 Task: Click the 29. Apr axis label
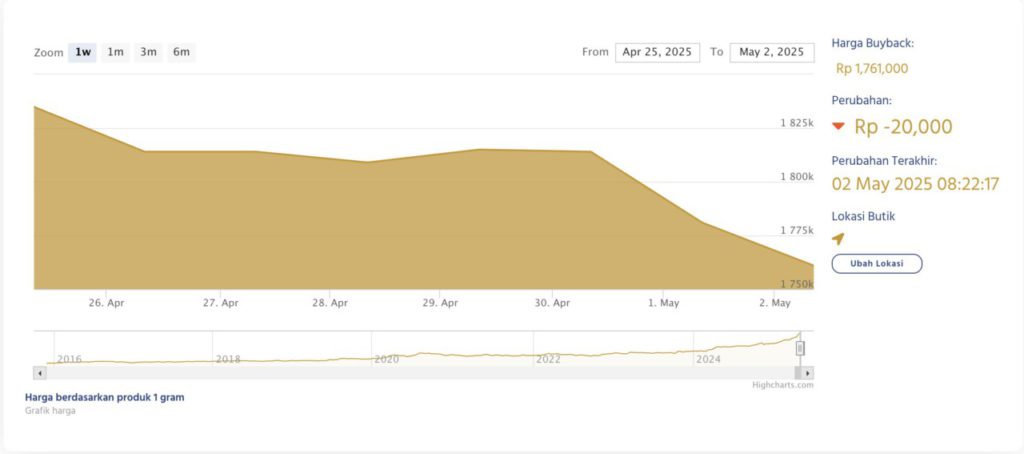(x=440, y=303)
